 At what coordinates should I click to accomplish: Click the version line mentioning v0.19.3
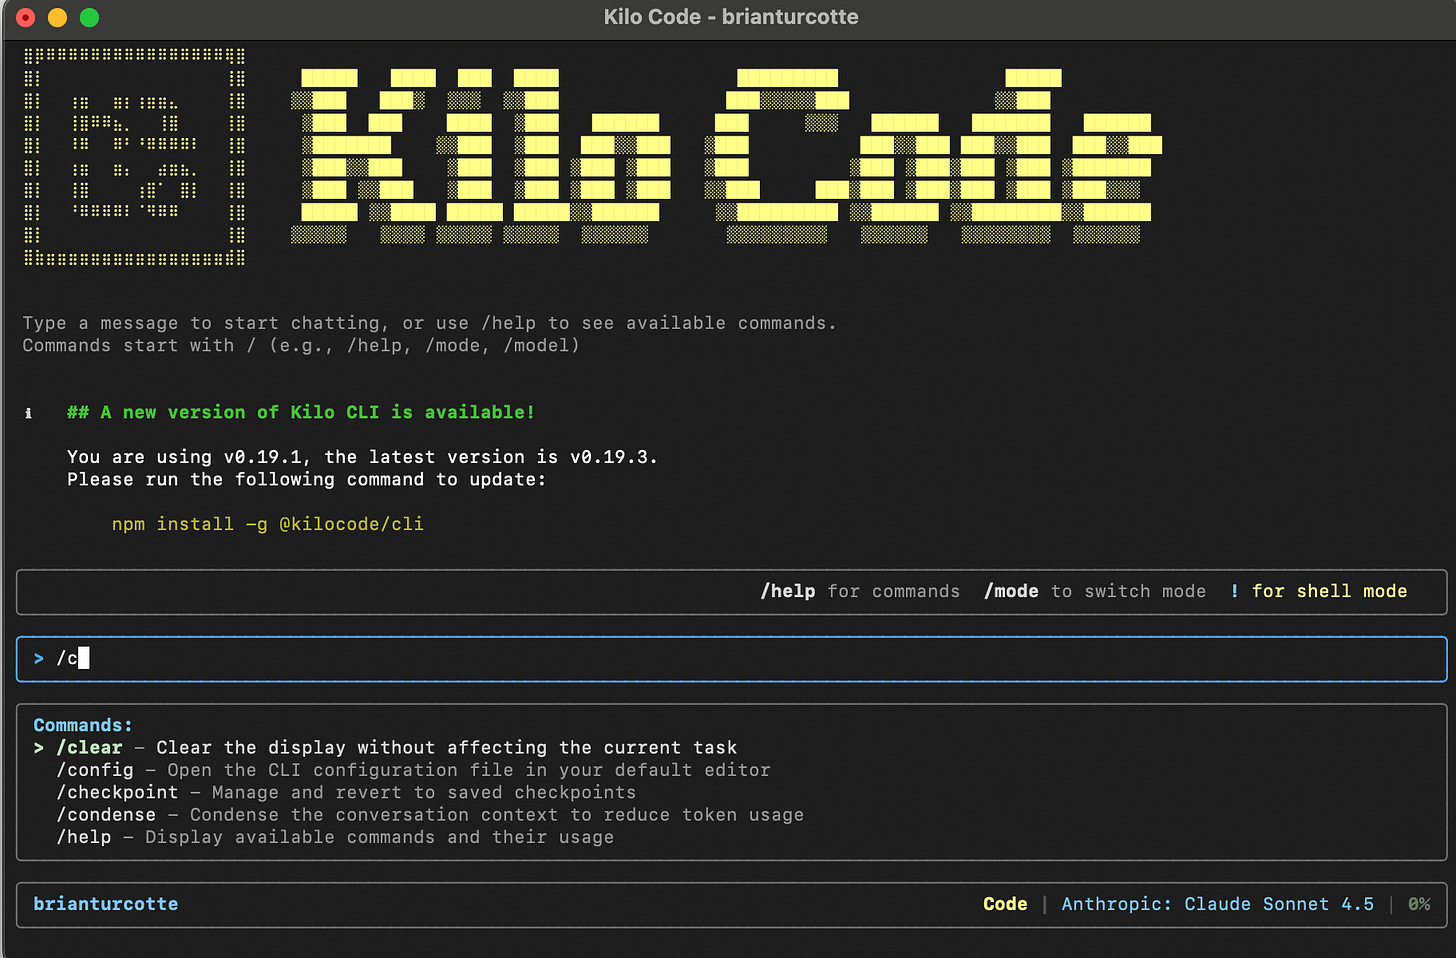(362, 457)
